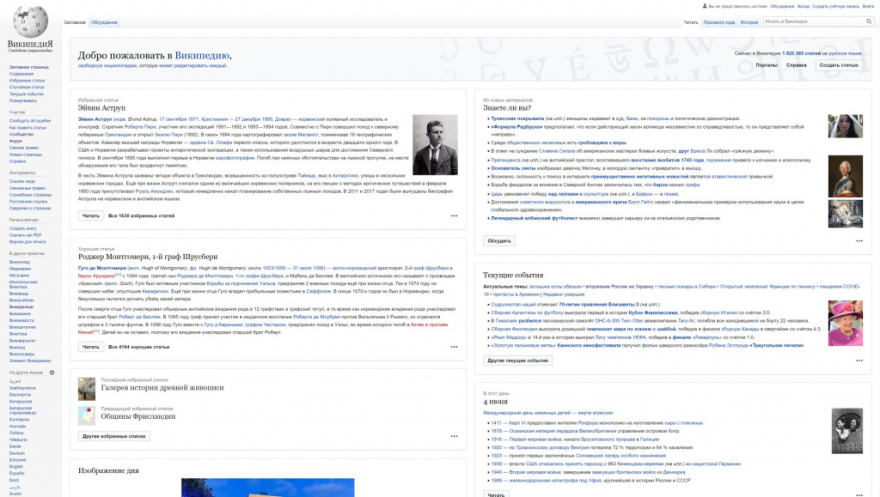Focus the Искать в Википедии search field
Screen dimensions: 880x497
pos(810,21)
